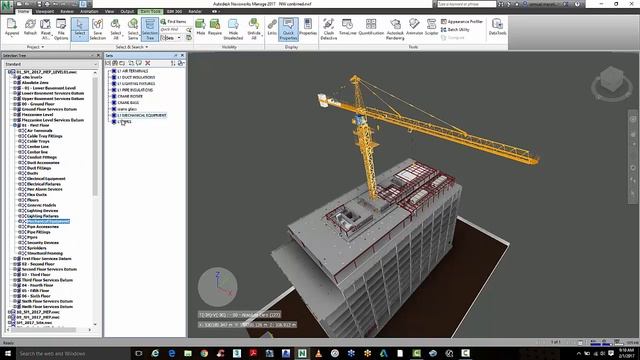Image resolution: width=640 pixels, height=360 pixels.
Task: Expand the Project panel dropdown arrow
Action: [x=43, y=47]
